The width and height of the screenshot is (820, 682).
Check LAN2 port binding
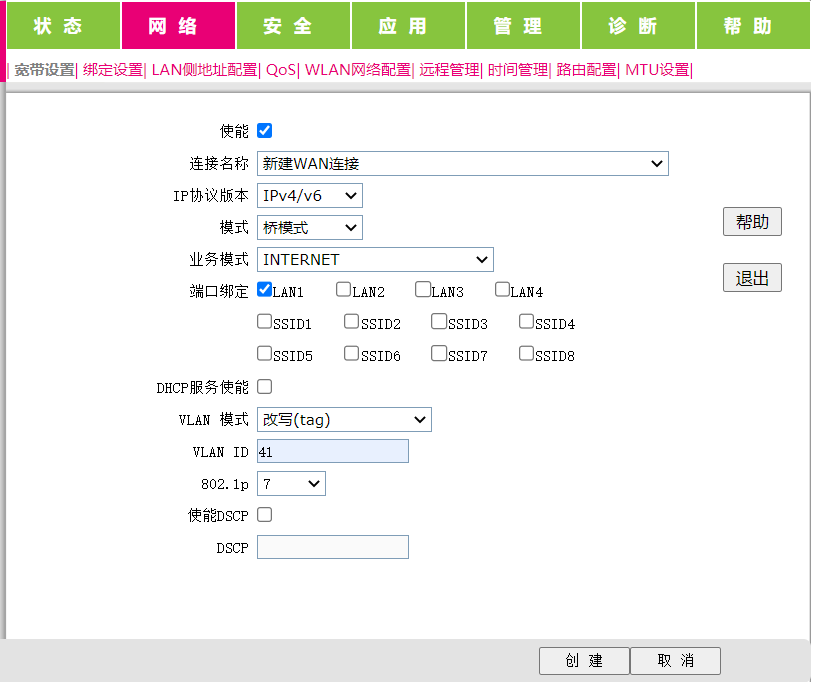344,289
